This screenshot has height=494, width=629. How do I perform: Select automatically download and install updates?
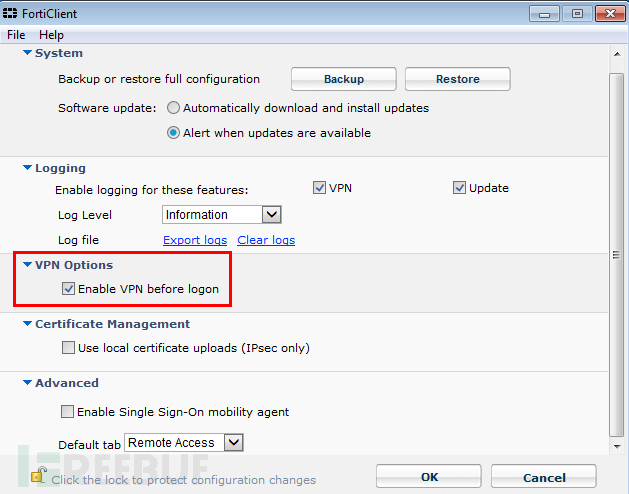[174, 108]
